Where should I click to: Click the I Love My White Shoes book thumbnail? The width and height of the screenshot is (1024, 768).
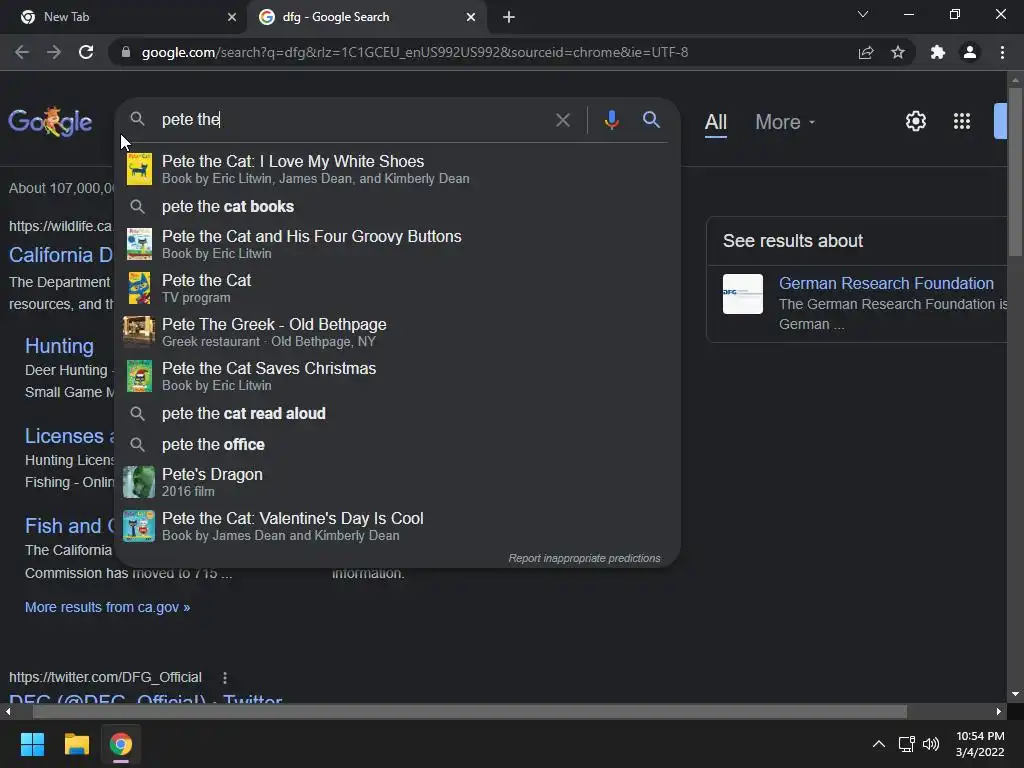click(139, 169)
